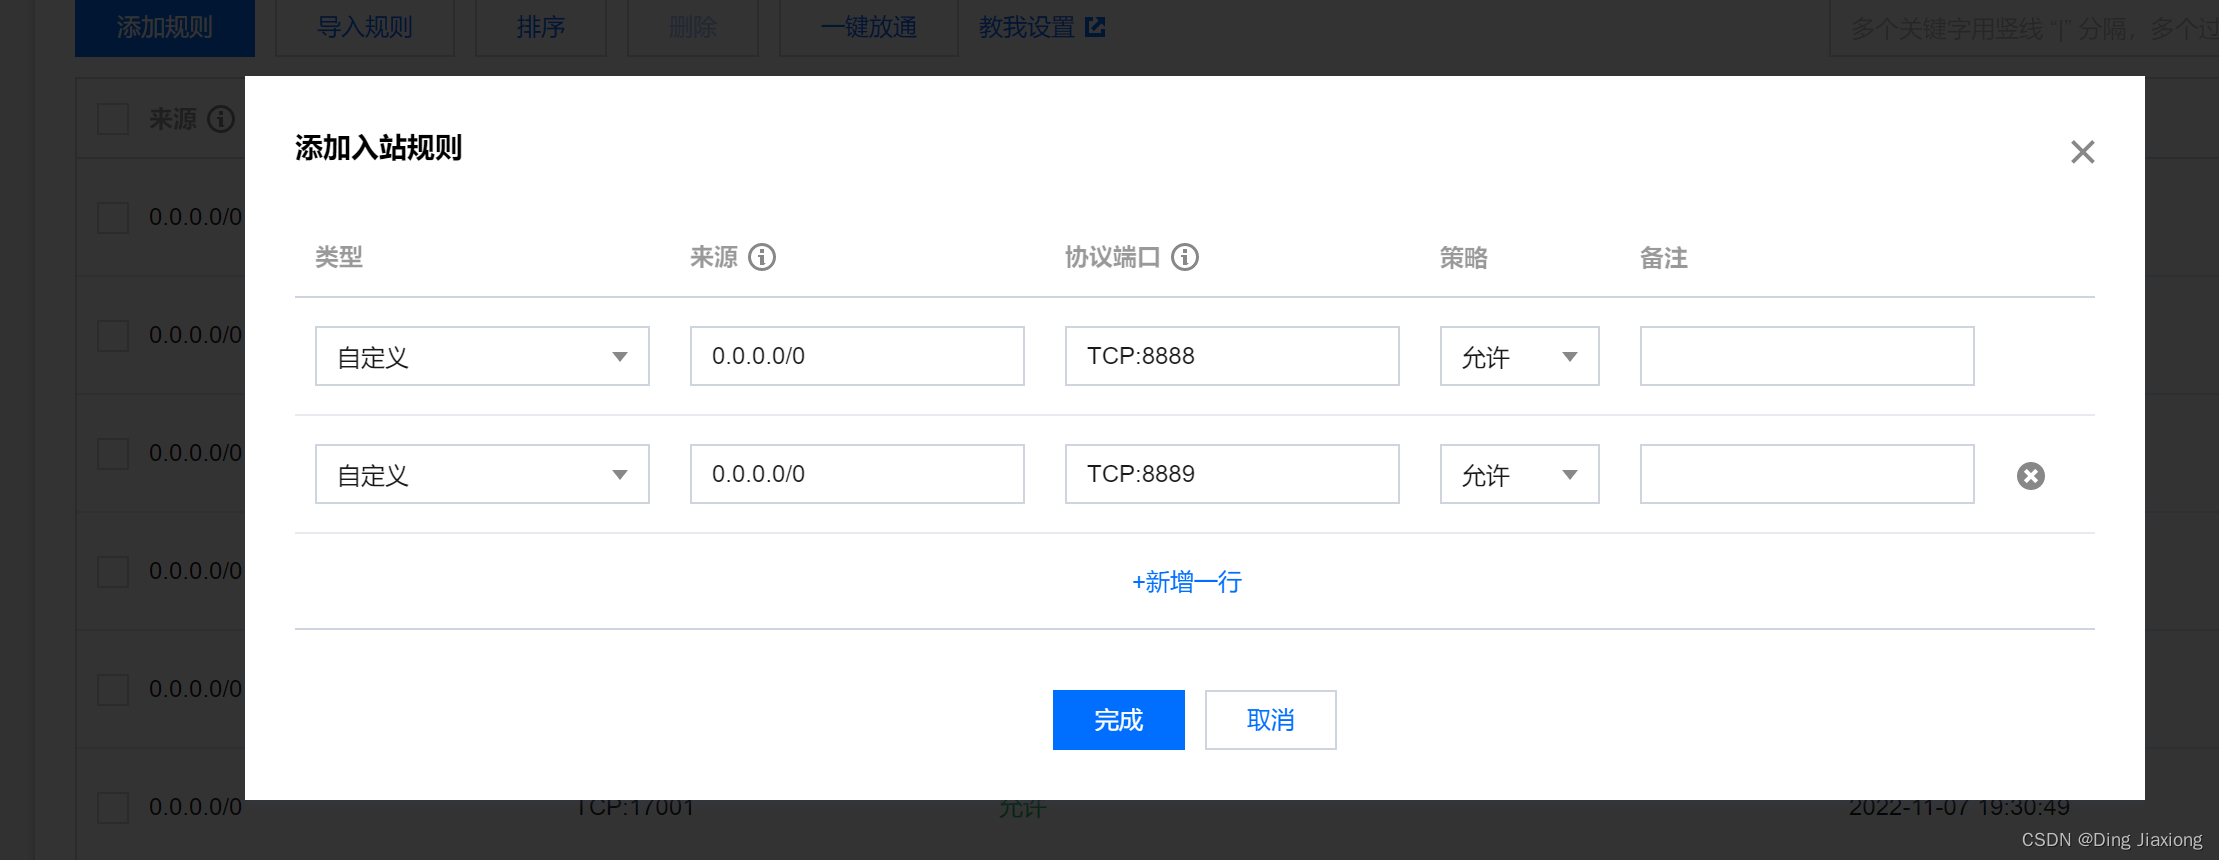
Task: Open 策略 dropdown in TCP:8889 row
Action: (x=1519, y=474)
